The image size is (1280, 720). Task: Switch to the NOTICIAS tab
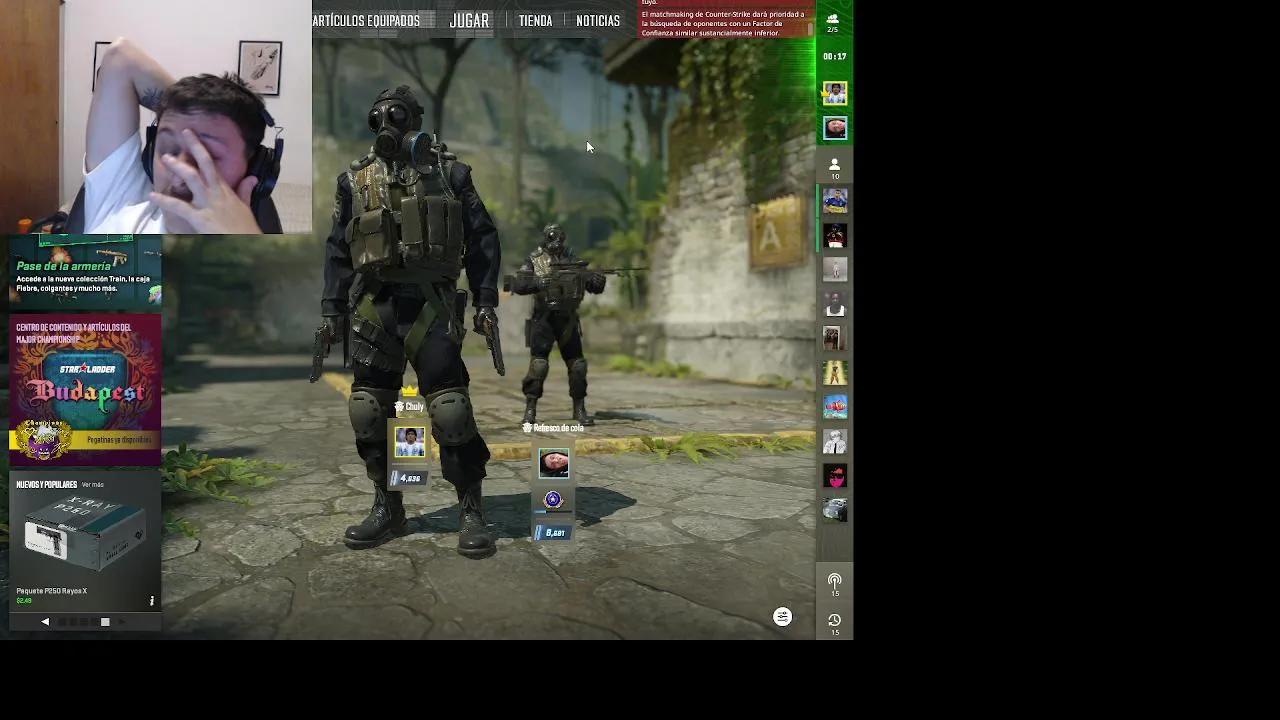(598, 20)
